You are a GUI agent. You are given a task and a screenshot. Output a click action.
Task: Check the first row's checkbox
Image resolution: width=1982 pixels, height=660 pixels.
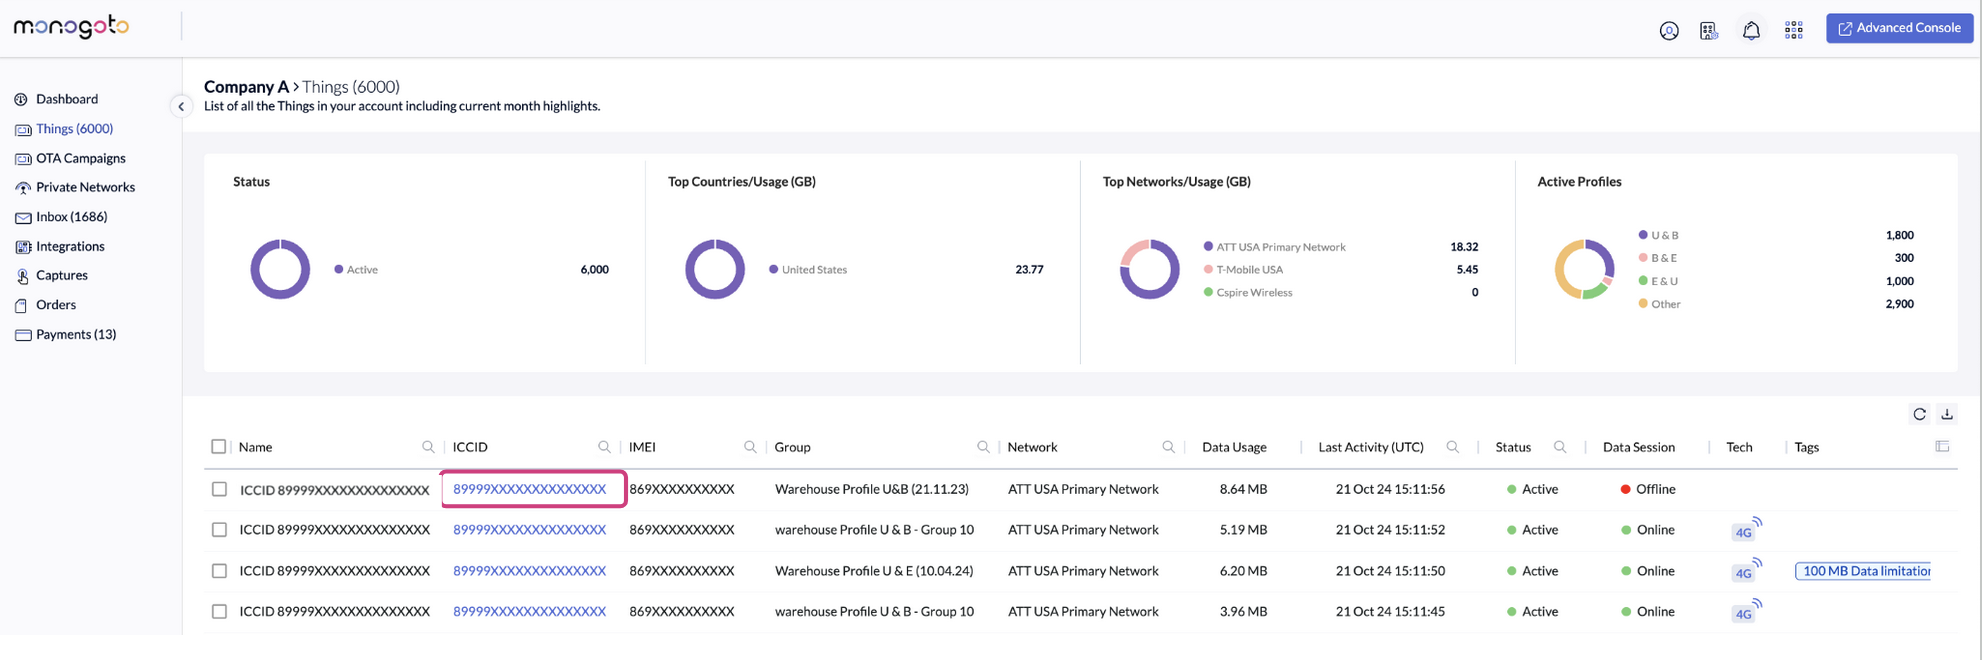pos(219,489)
